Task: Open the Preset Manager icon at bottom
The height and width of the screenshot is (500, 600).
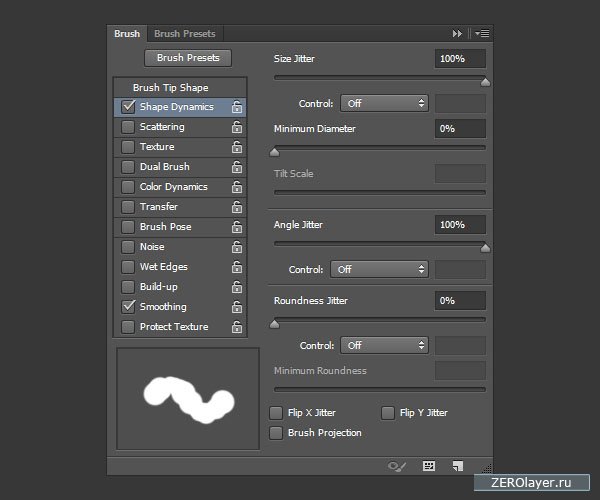Action: coord(429,466)
